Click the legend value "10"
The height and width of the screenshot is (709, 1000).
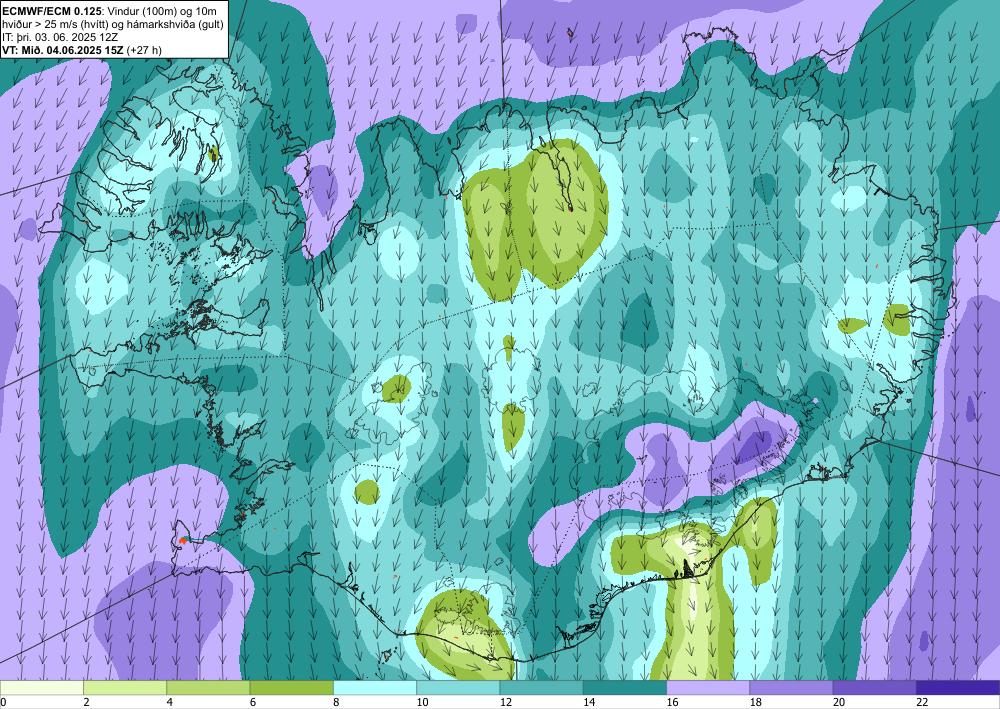422,702
